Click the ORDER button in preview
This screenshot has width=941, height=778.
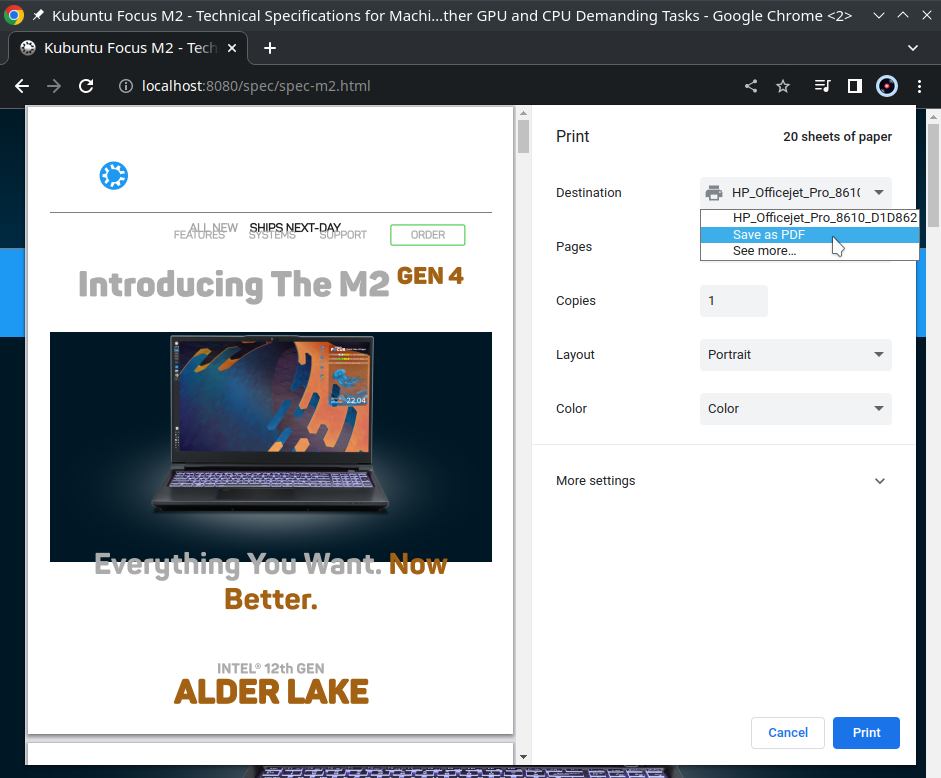(x=428, y=235)
